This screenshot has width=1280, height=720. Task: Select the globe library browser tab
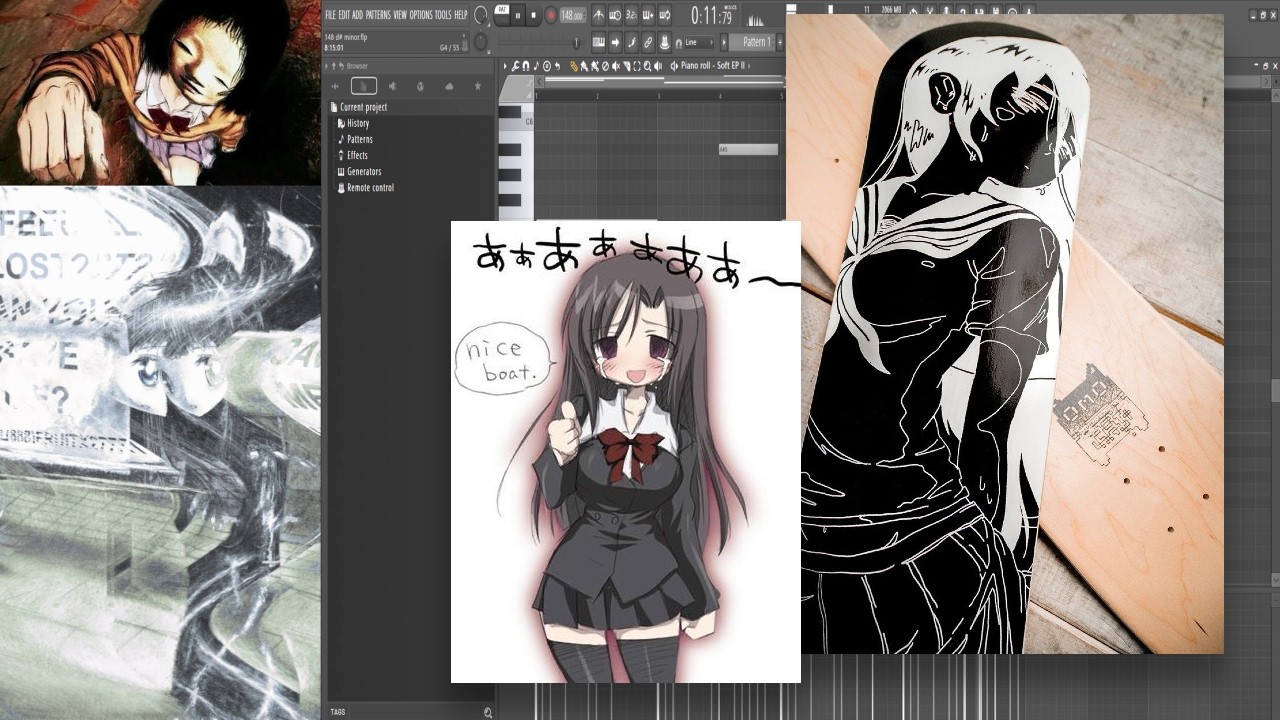click(x=420, y=86)
